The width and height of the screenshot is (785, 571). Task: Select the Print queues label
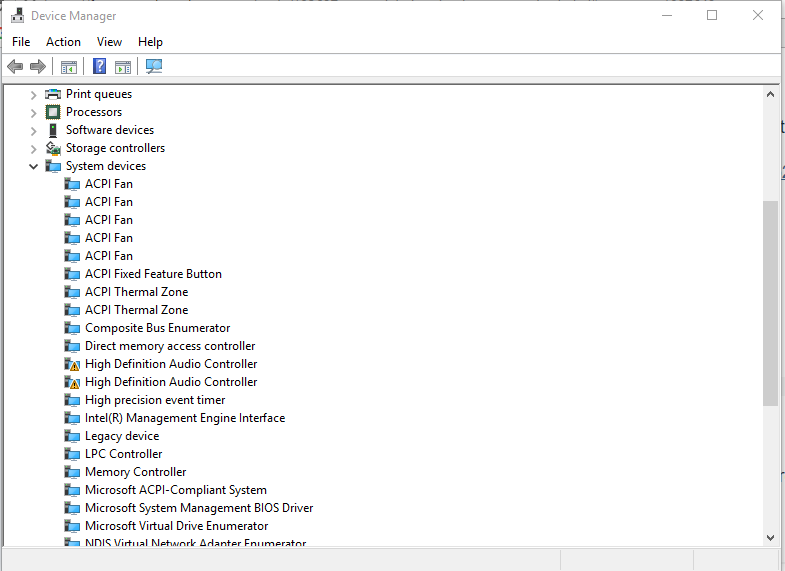(99, 94)
